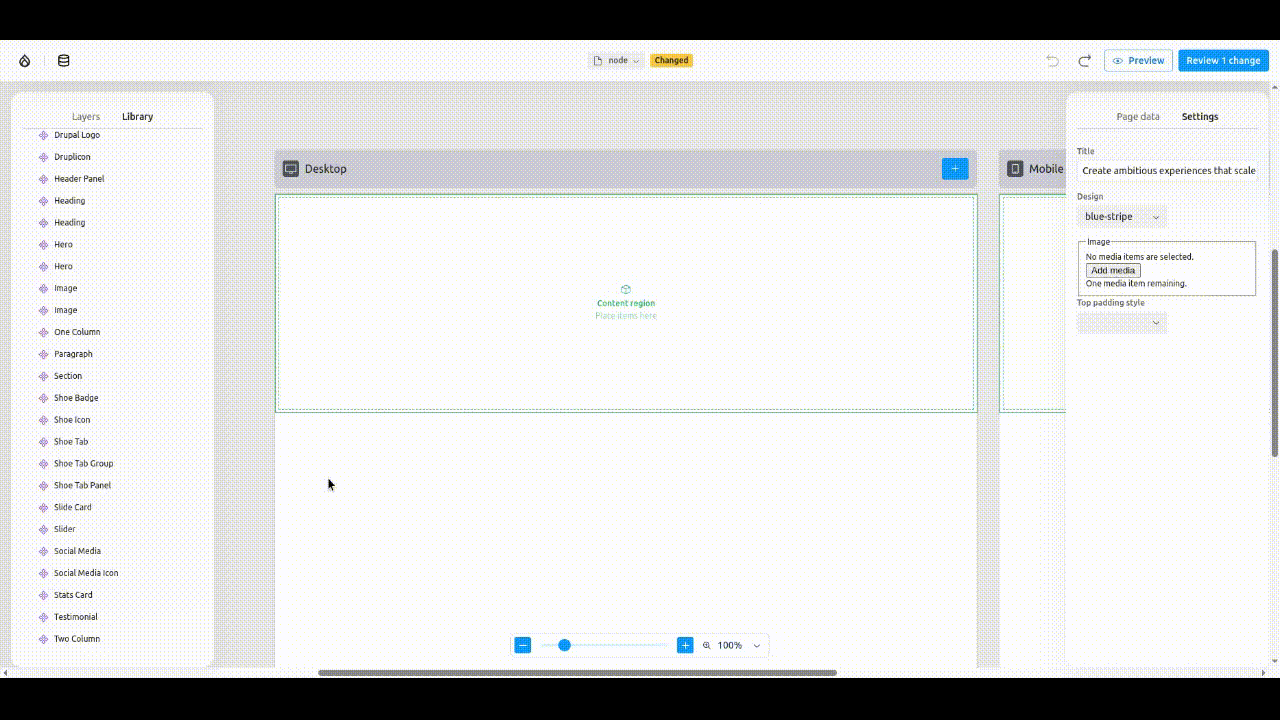Click the redo arrow icon

coord(1084,60)
